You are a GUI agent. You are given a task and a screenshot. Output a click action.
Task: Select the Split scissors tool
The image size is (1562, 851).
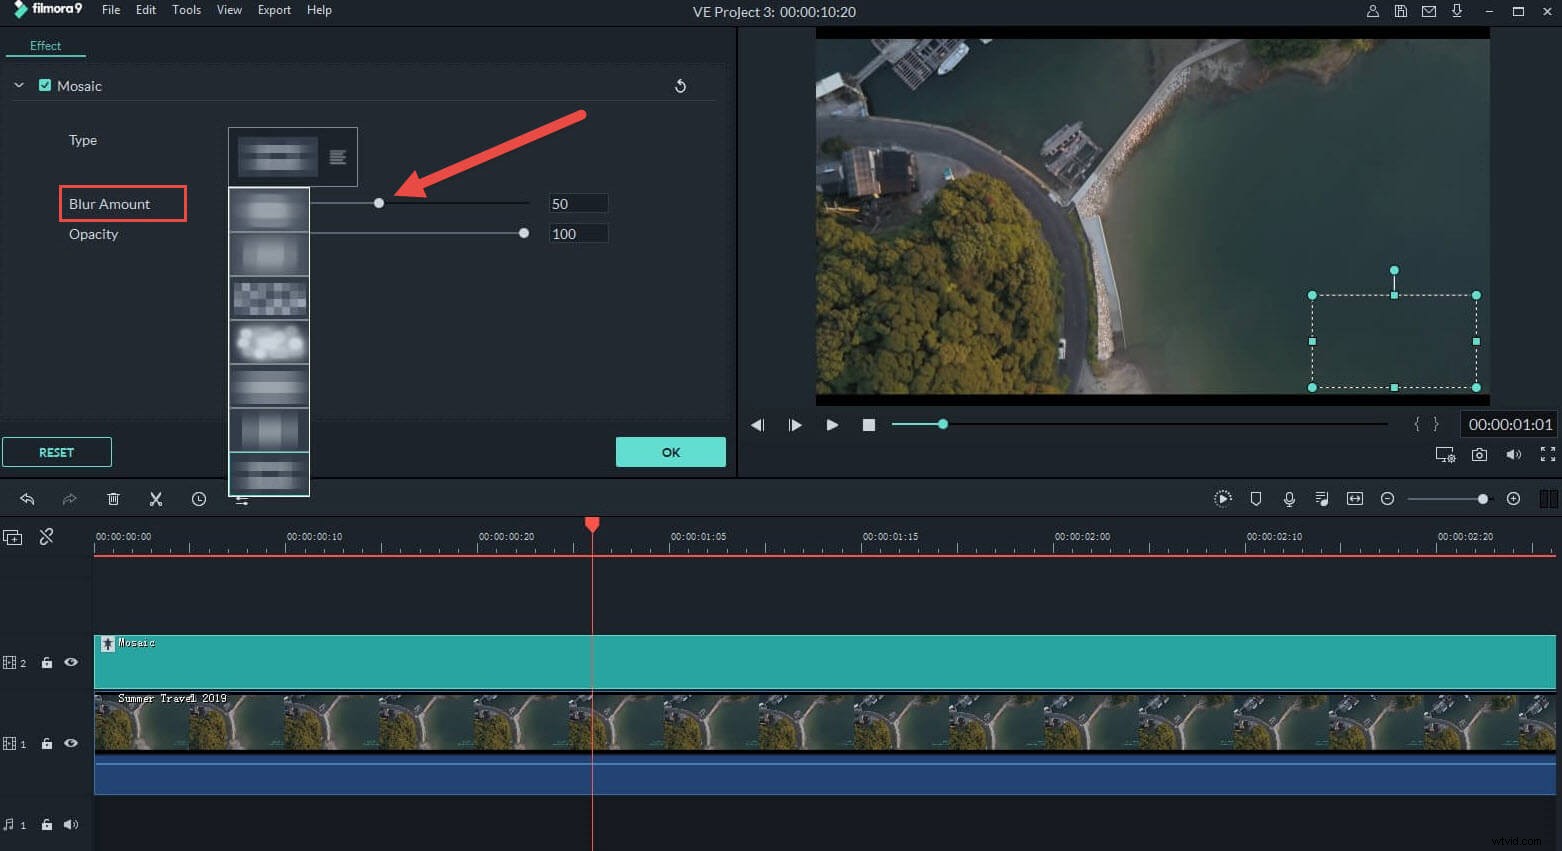155,498
